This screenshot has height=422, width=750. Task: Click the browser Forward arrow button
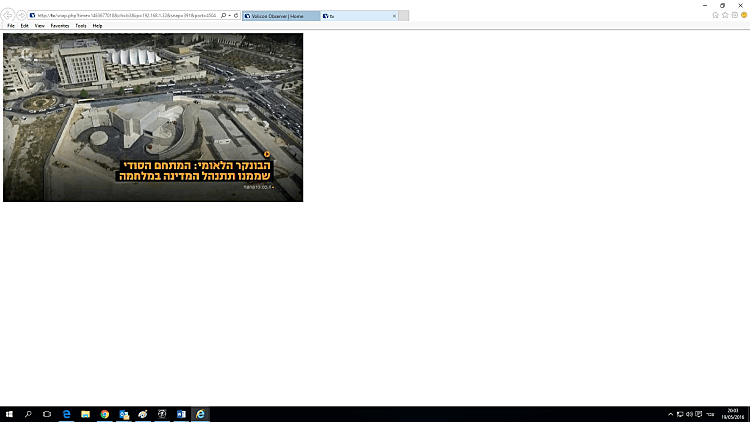pos(20,16)
